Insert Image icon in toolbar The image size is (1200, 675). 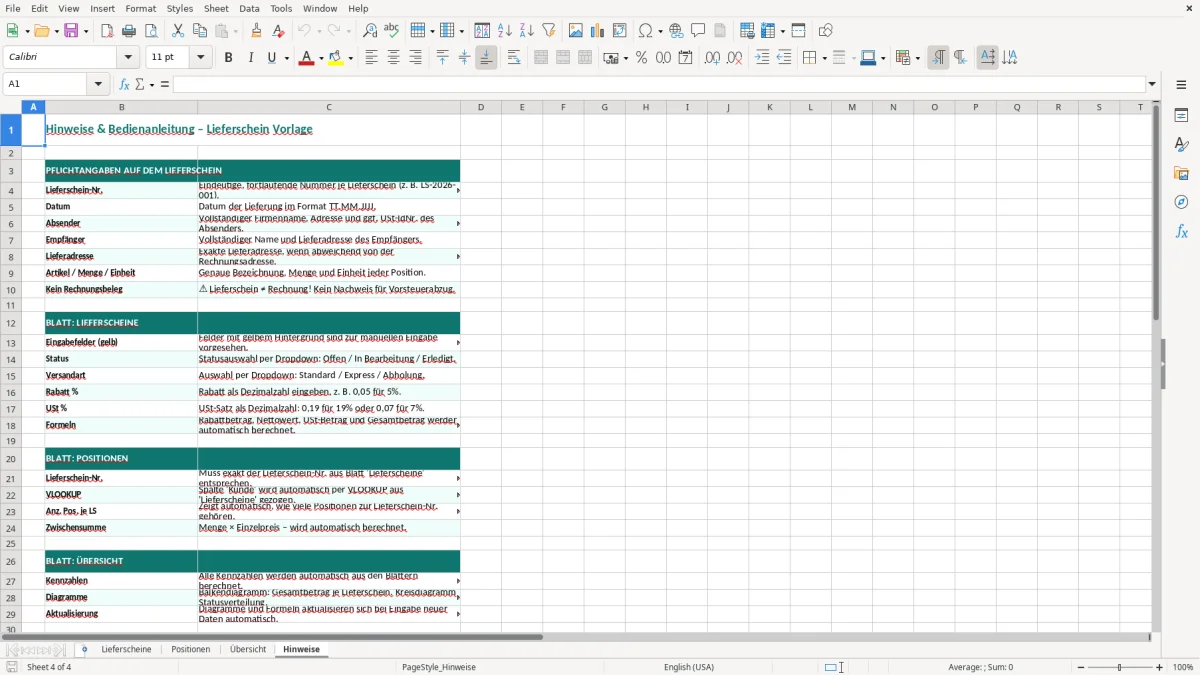576,31
